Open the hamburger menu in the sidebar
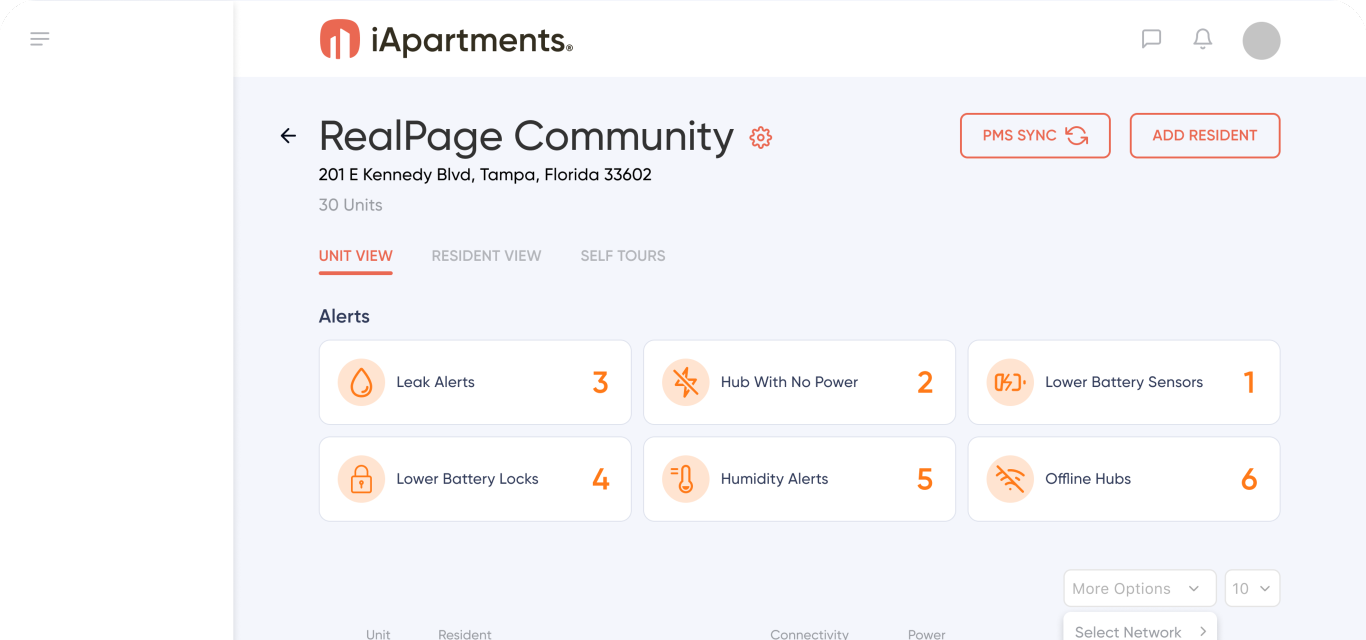Screen dimensions: 1366x640 [x=40, y=39]
